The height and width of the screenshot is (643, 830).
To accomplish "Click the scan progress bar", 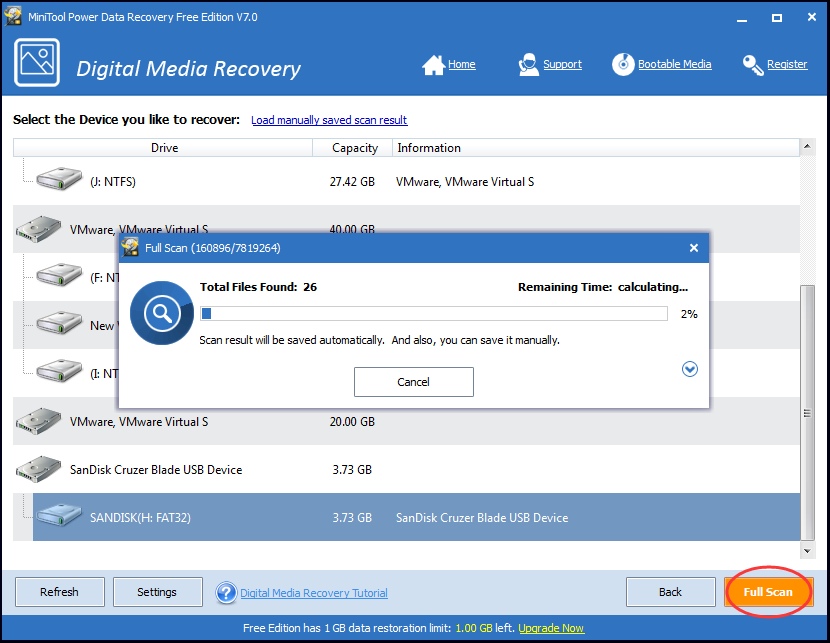I will (x=434, y=314).
